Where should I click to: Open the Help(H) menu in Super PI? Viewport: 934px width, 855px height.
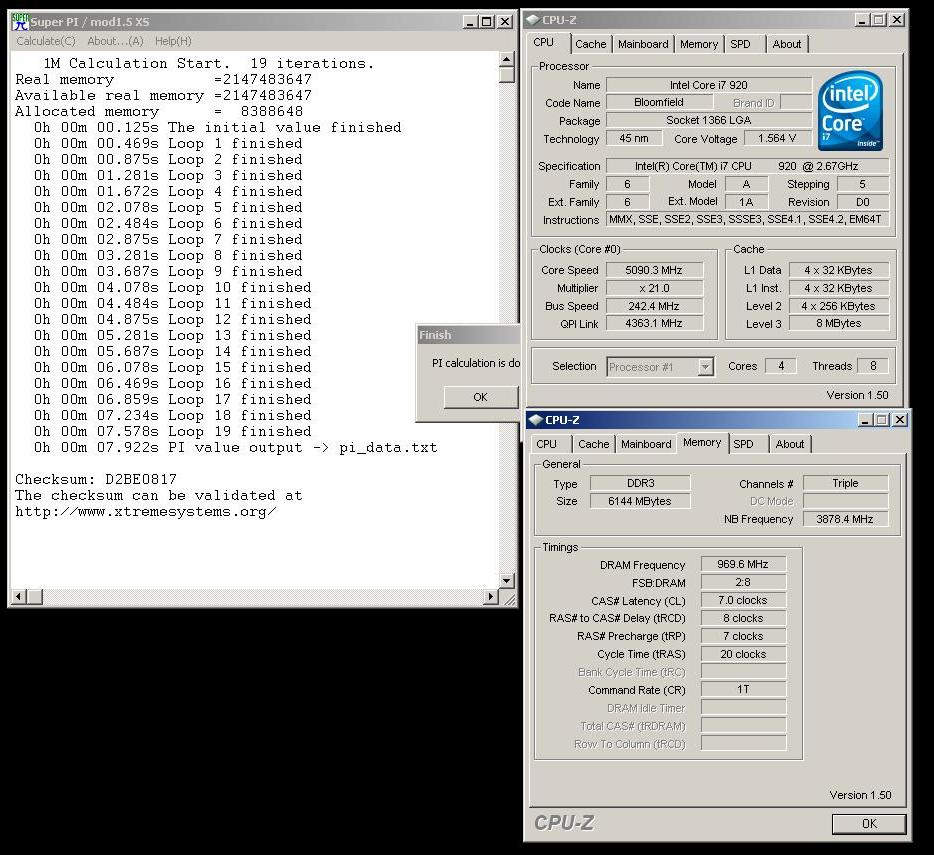173,41
